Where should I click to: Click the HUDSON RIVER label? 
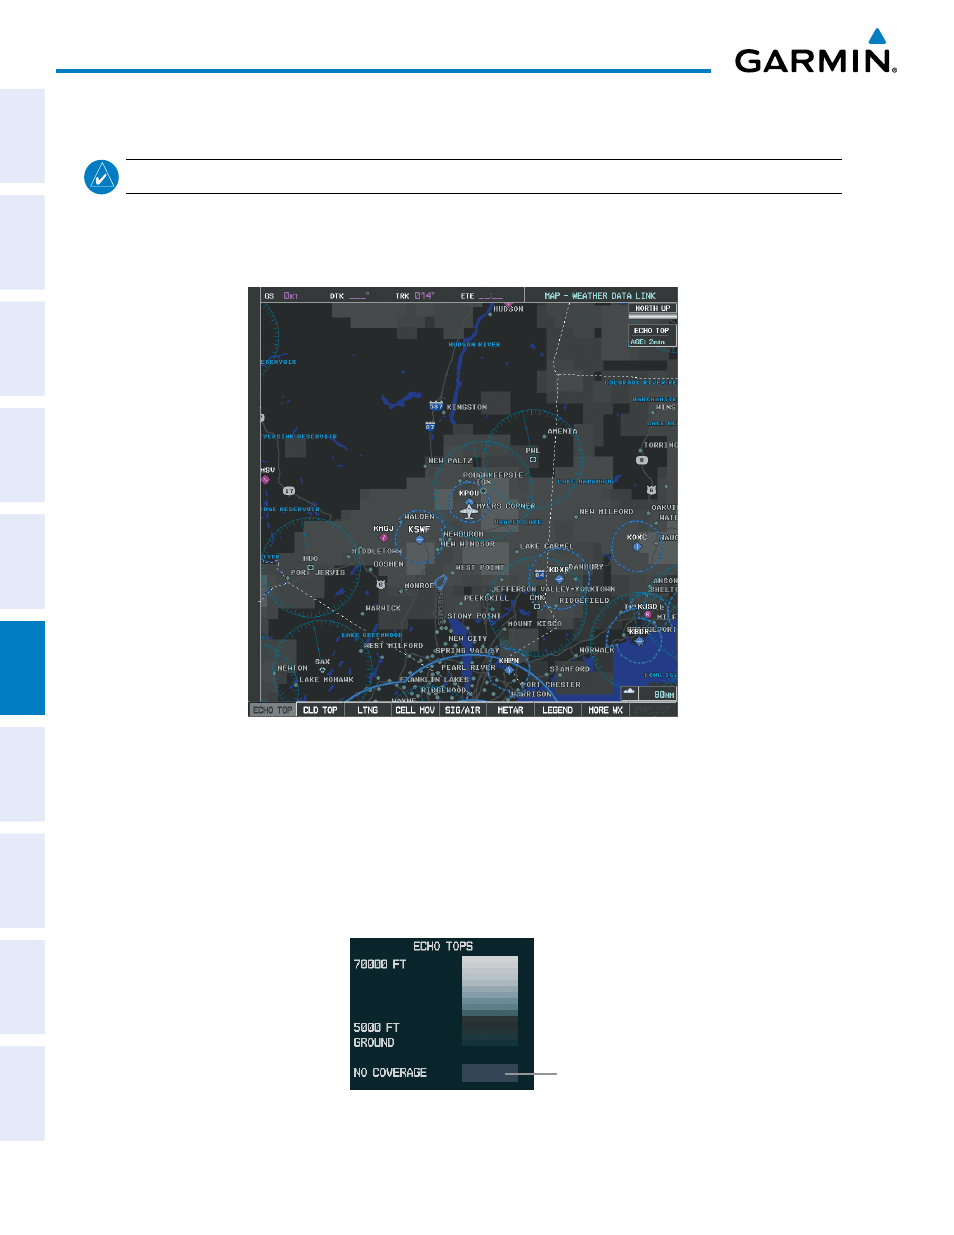click(474, 344)
